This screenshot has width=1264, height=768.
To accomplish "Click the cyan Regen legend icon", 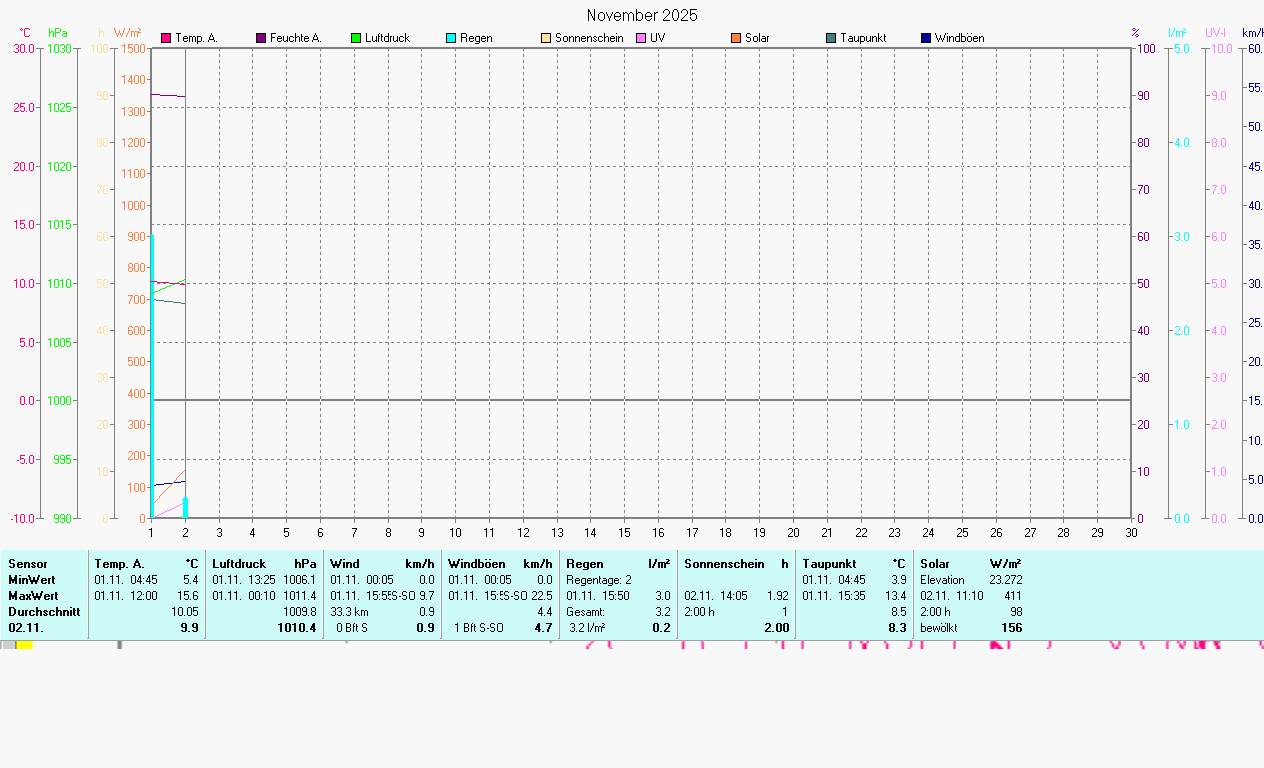I will tap(450, 37).
